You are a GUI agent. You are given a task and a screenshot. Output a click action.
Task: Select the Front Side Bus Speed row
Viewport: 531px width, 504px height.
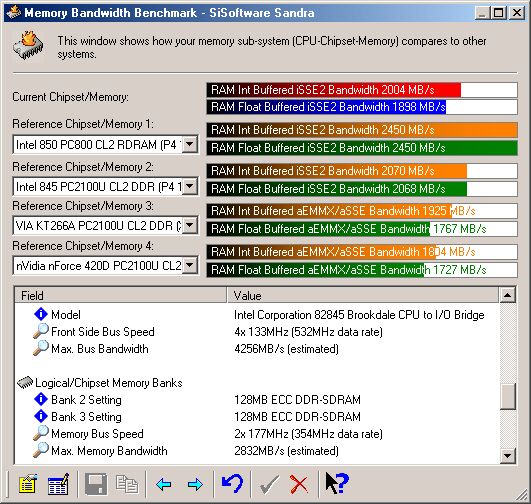pyautogui.click(x=257, y=332)
